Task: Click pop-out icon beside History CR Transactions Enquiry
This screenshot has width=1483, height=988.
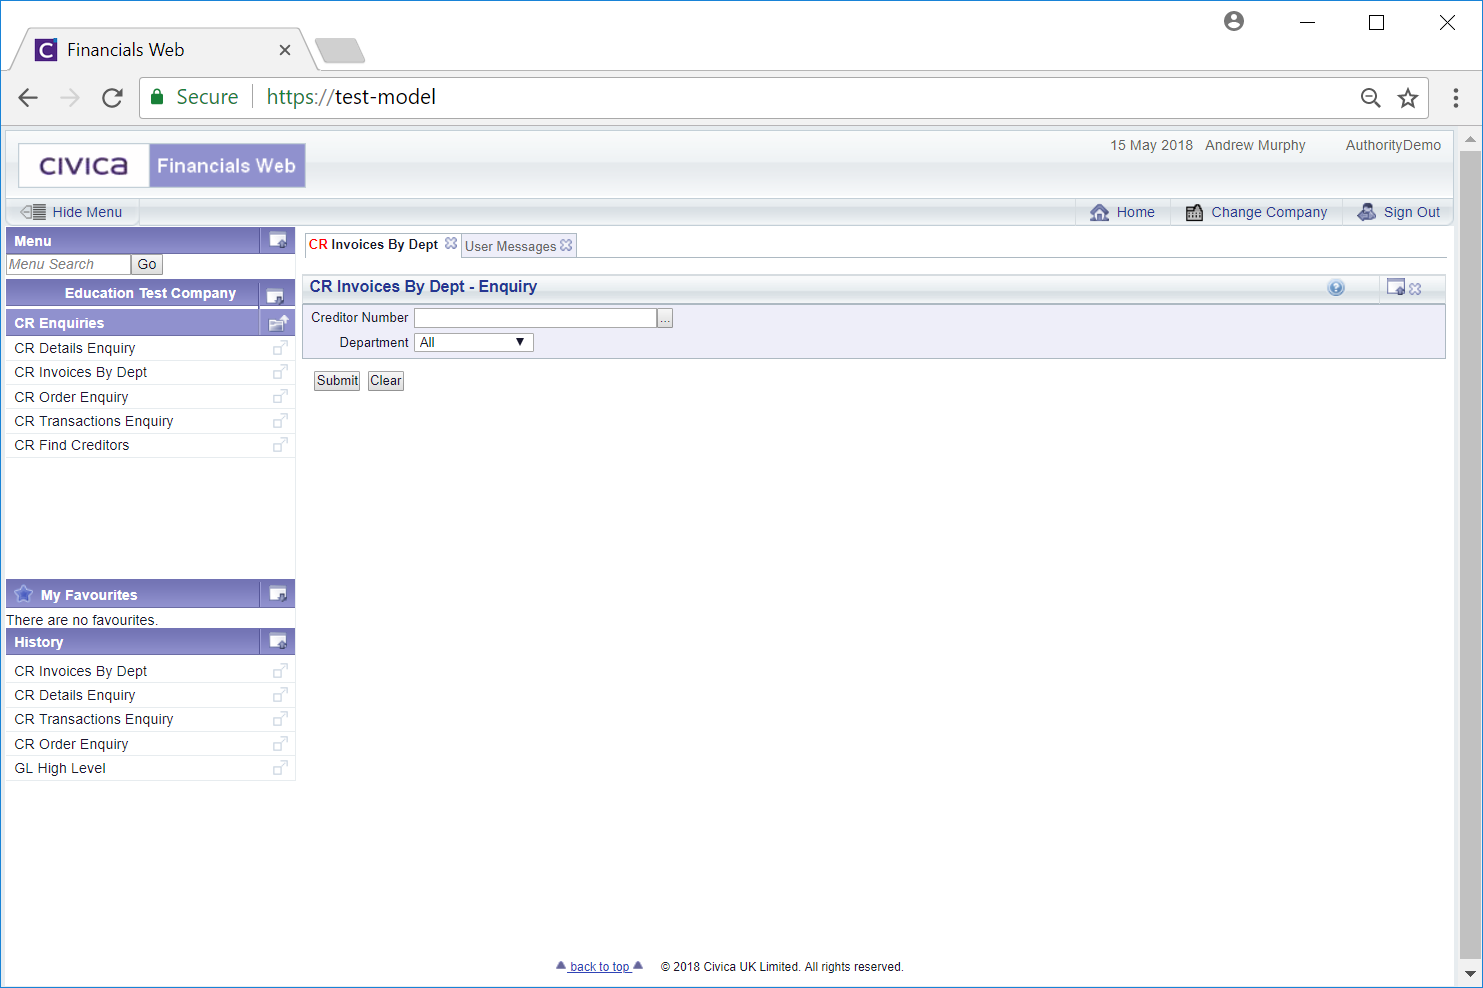Action: pos(280,719)
